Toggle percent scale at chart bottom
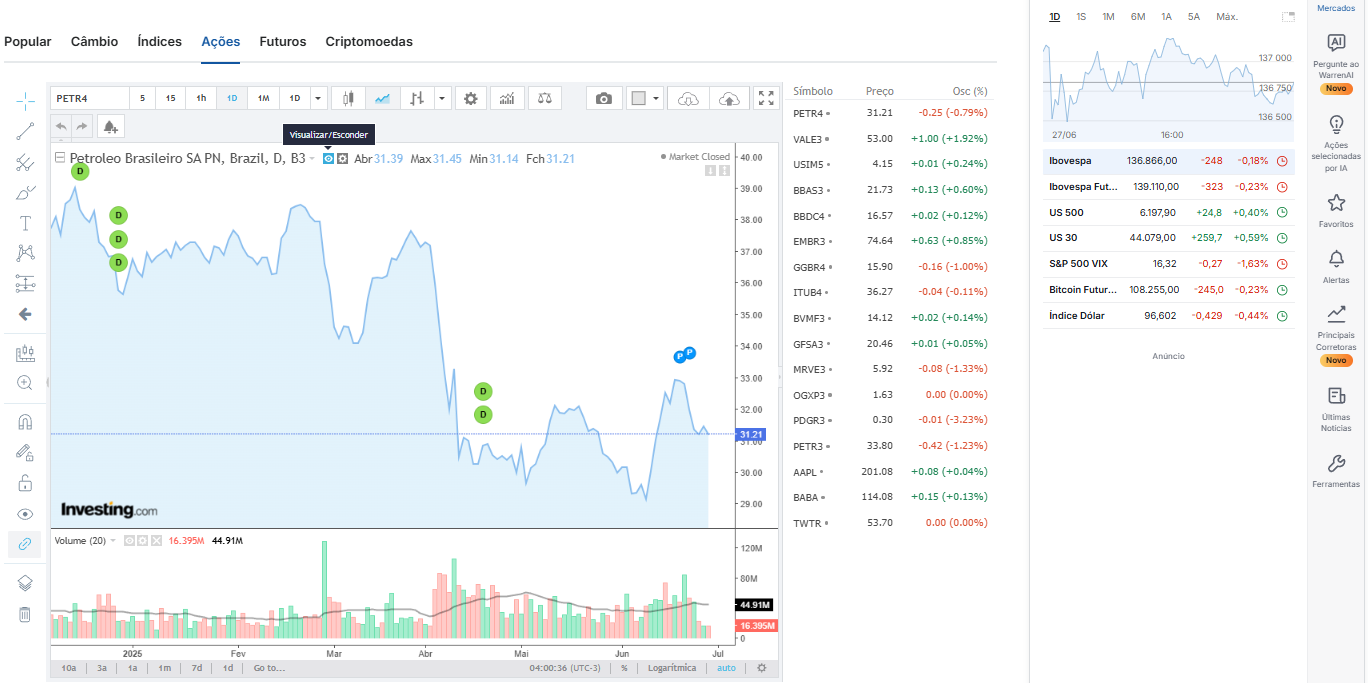 tap(624, 668)
